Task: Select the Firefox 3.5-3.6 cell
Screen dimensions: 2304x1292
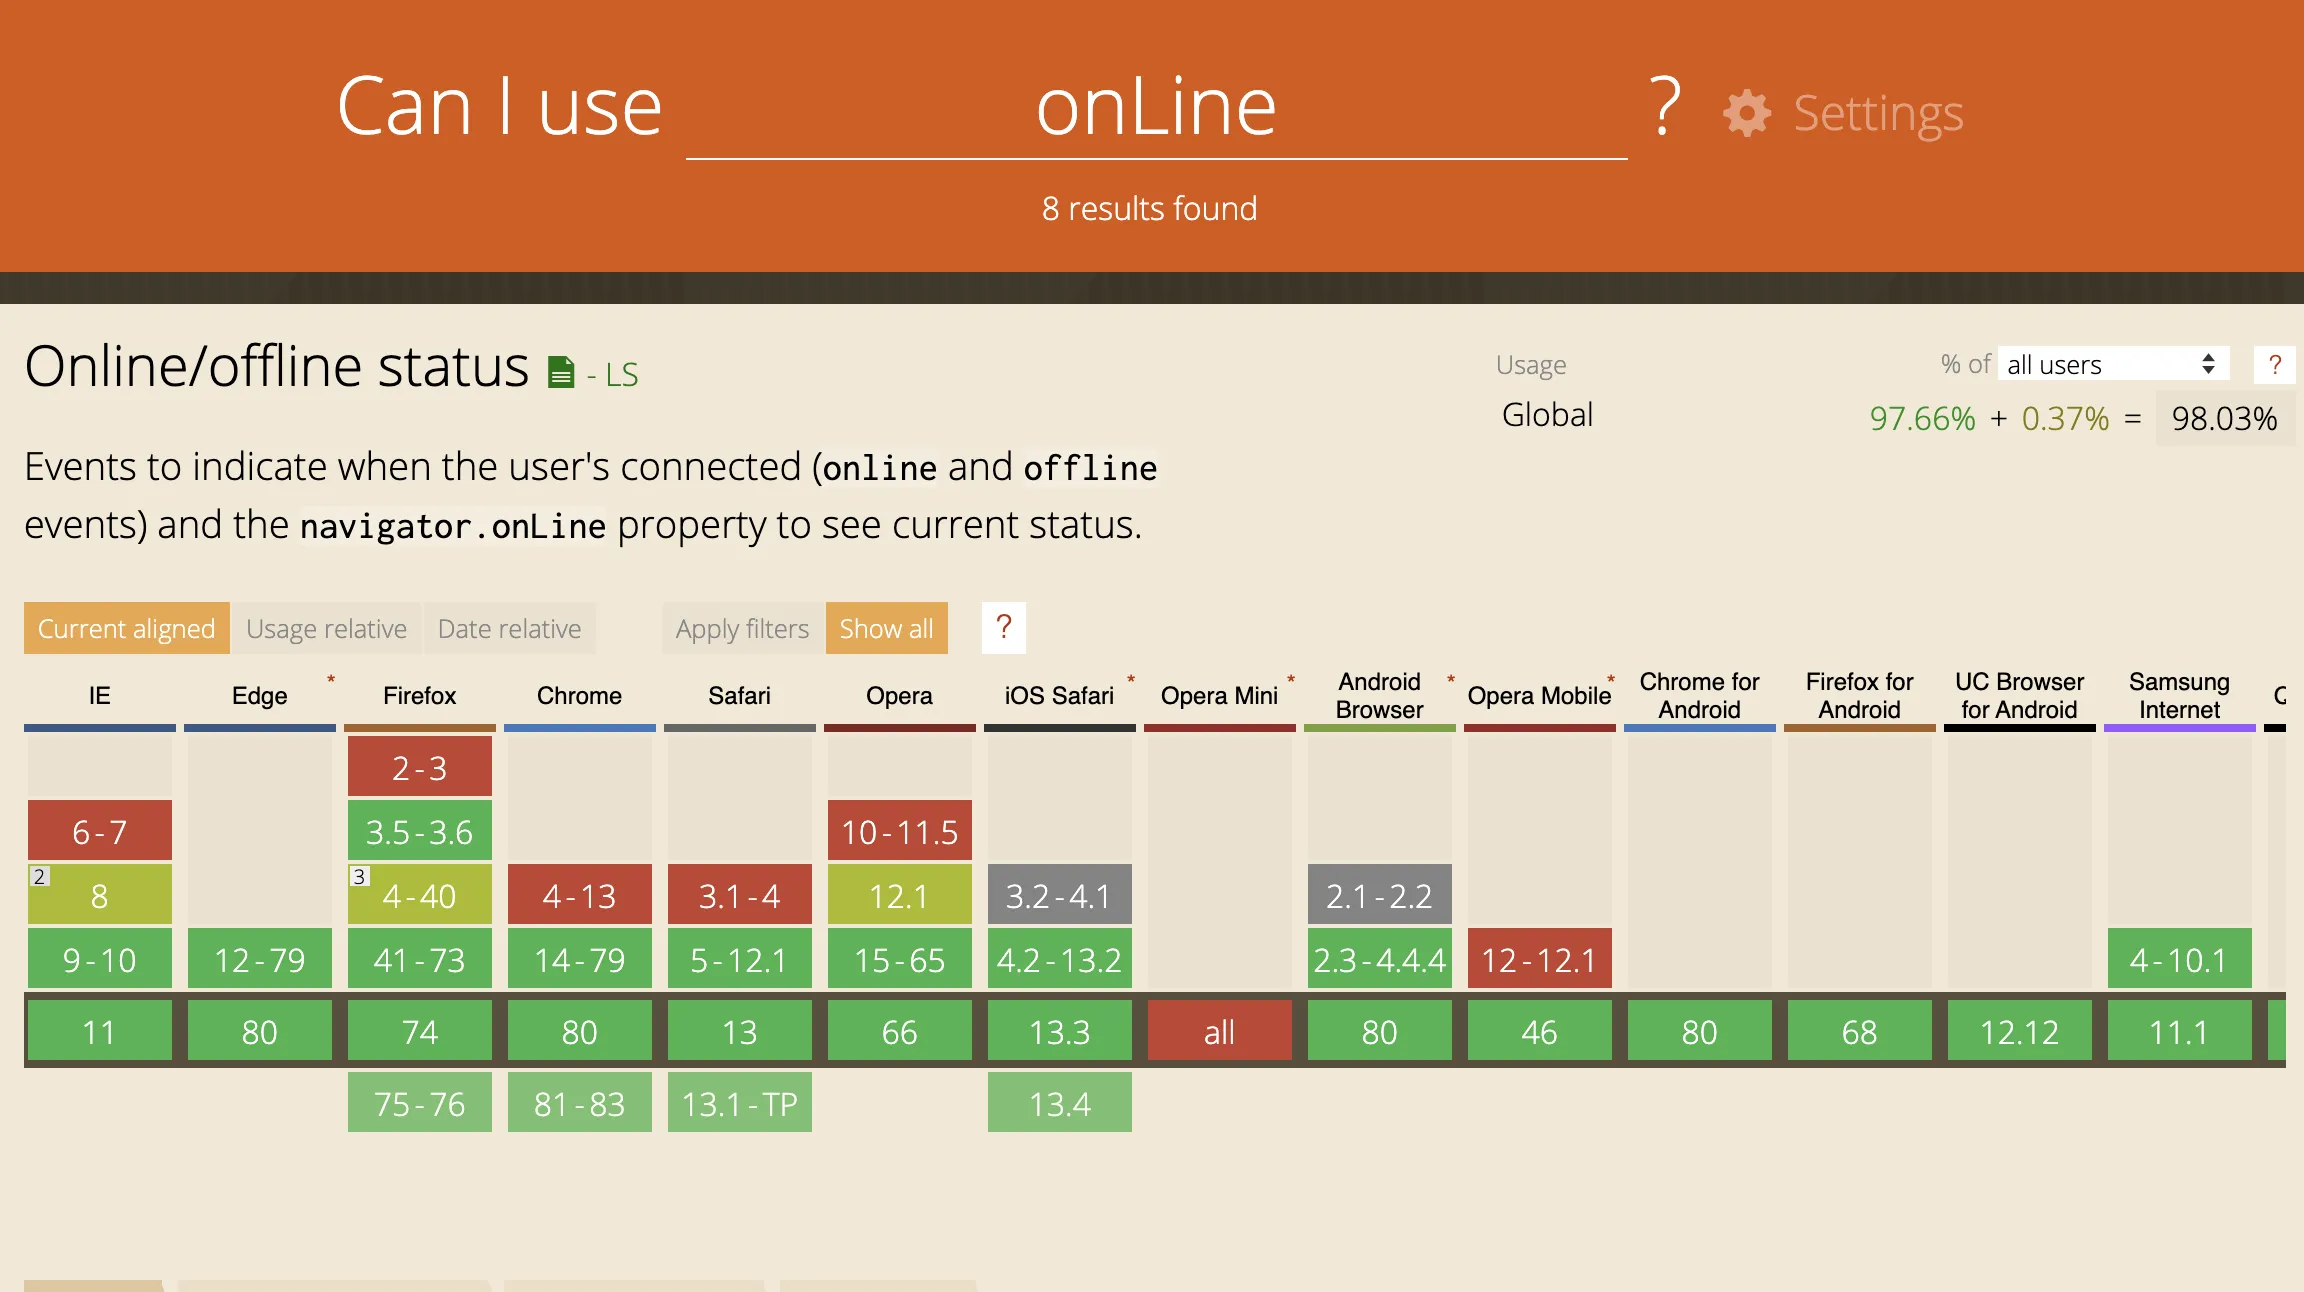Action: coord(420,830)
